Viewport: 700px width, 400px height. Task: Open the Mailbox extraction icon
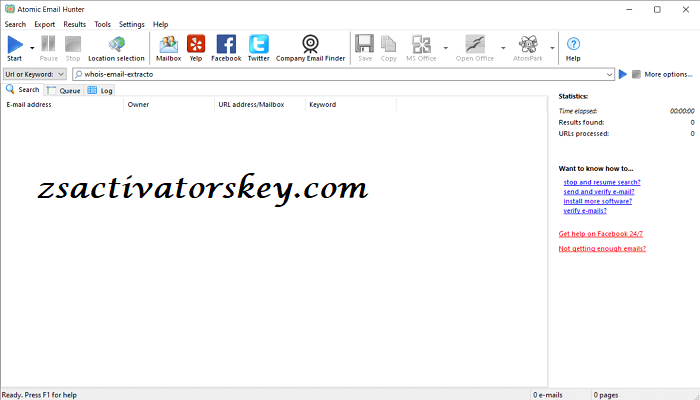click(168, 44)
